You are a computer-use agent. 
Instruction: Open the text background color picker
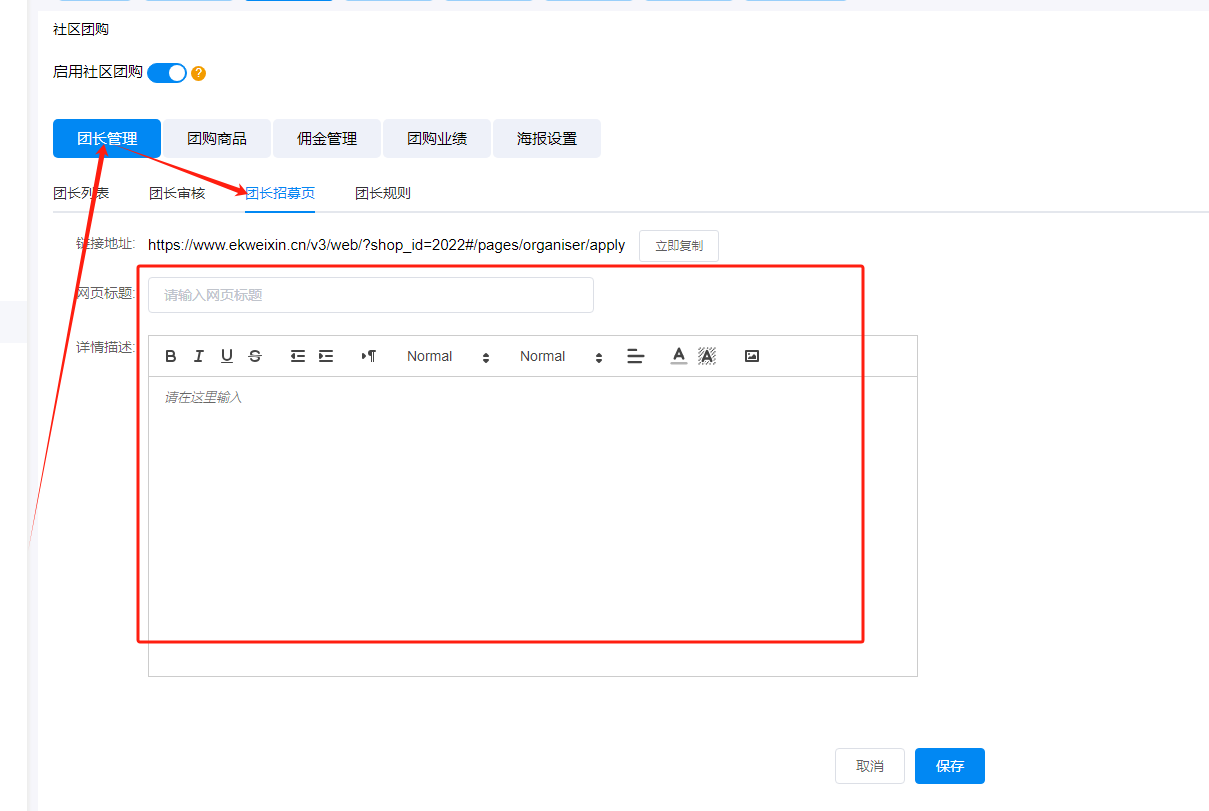coord(707,356)
